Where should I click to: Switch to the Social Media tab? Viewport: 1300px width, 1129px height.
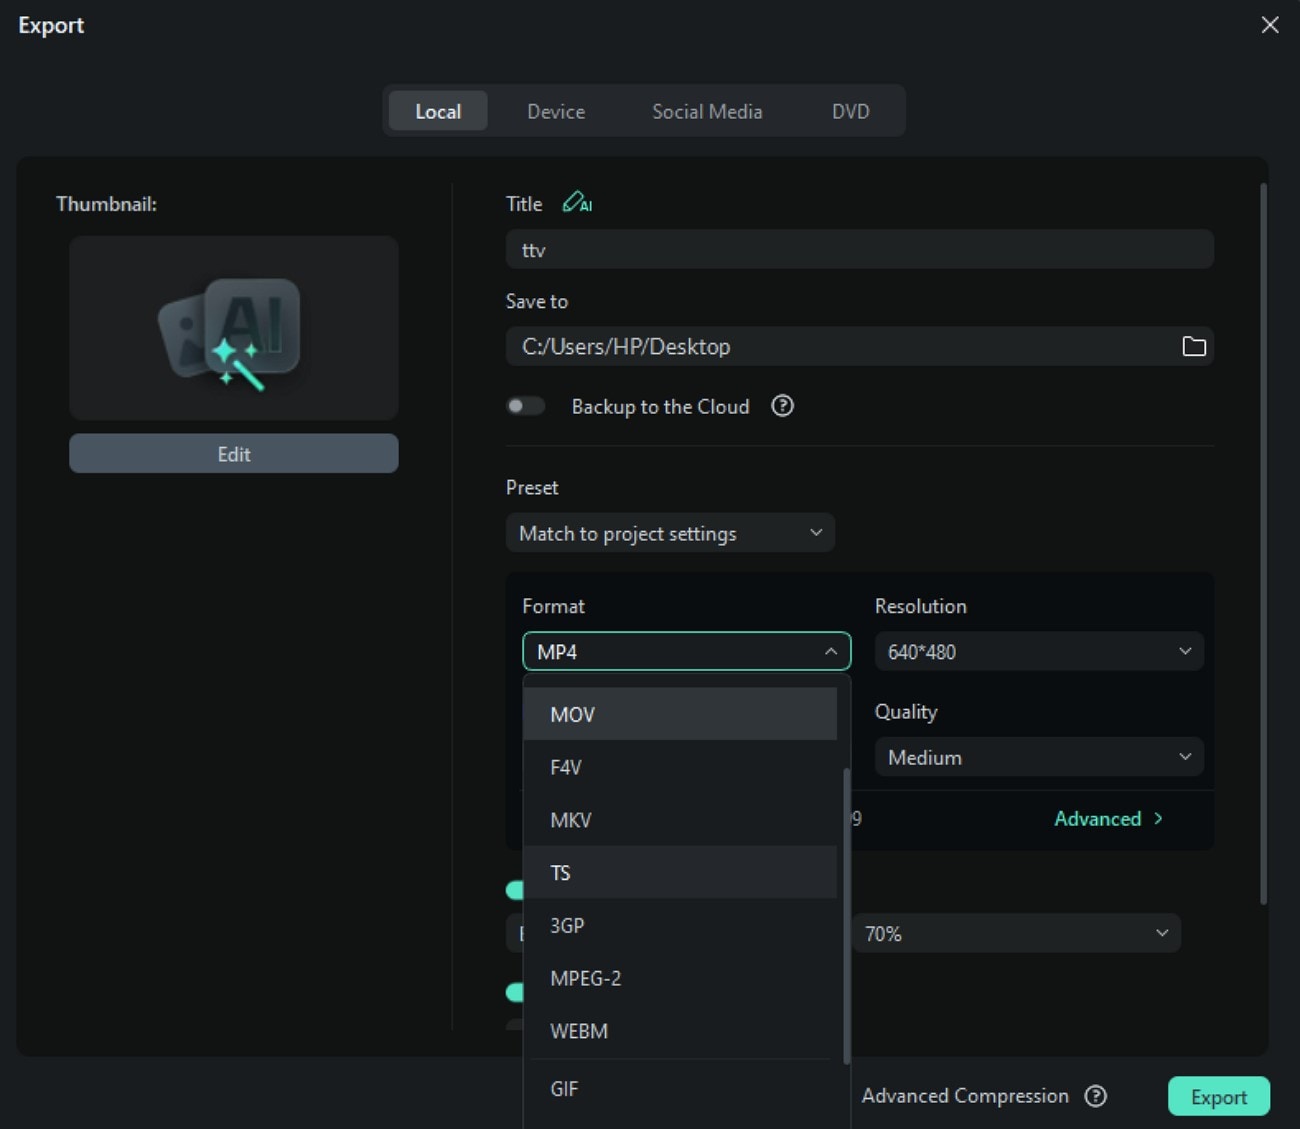pyautogui.click(x=707, y=111)
